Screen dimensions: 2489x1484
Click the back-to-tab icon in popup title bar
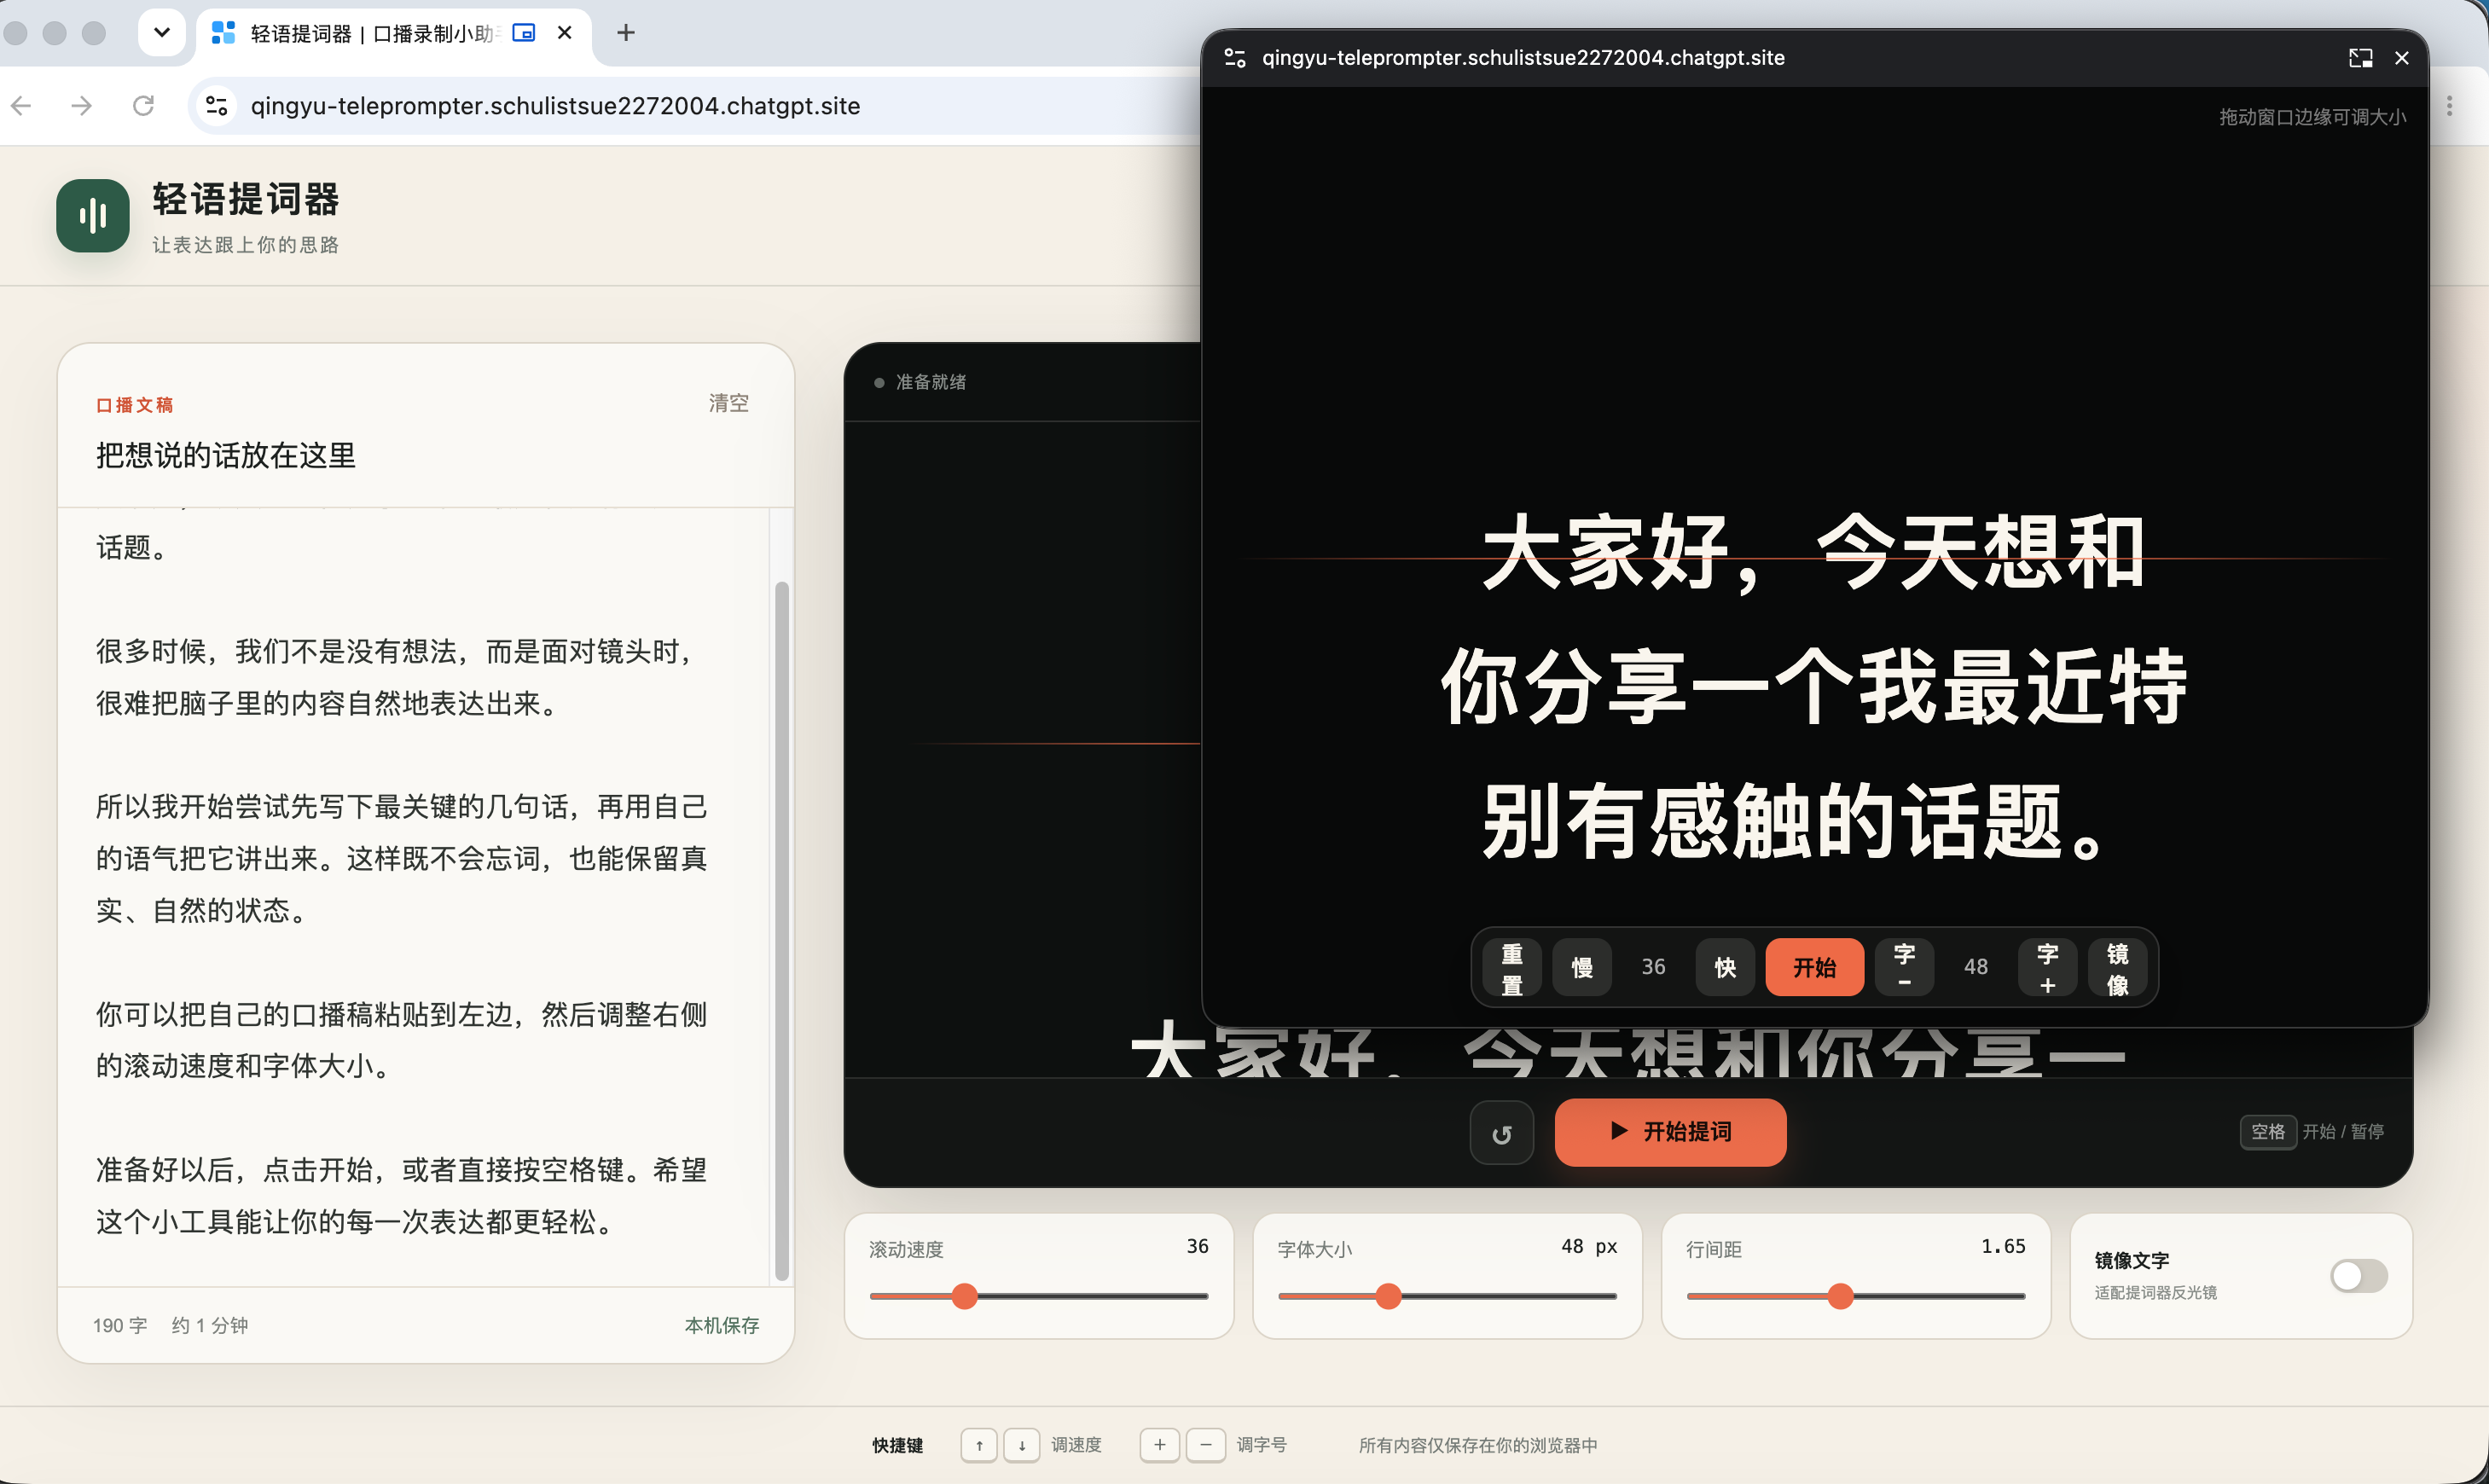[x=2360, y=58]
